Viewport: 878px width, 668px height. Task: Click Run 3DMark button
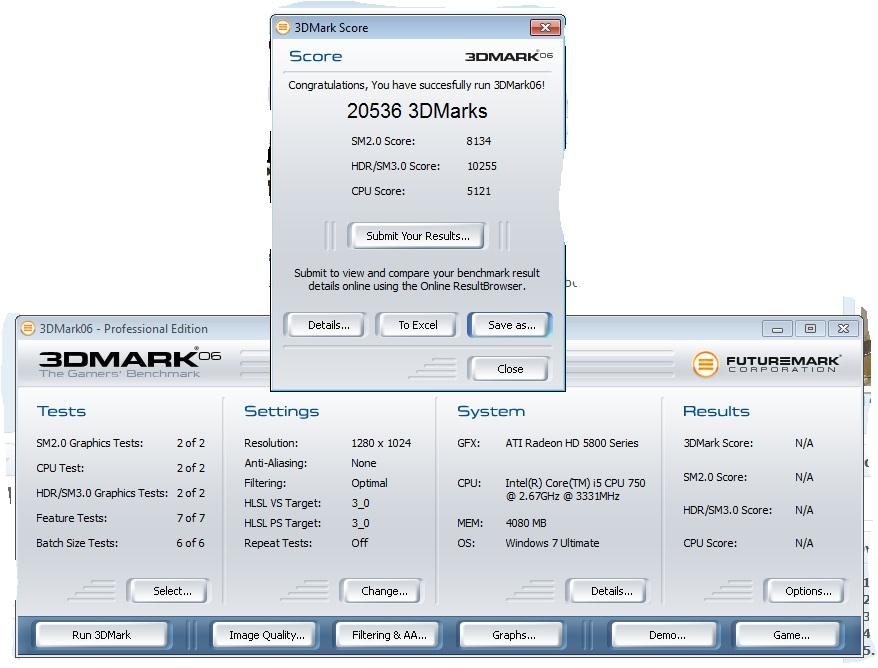coord(101,635)
